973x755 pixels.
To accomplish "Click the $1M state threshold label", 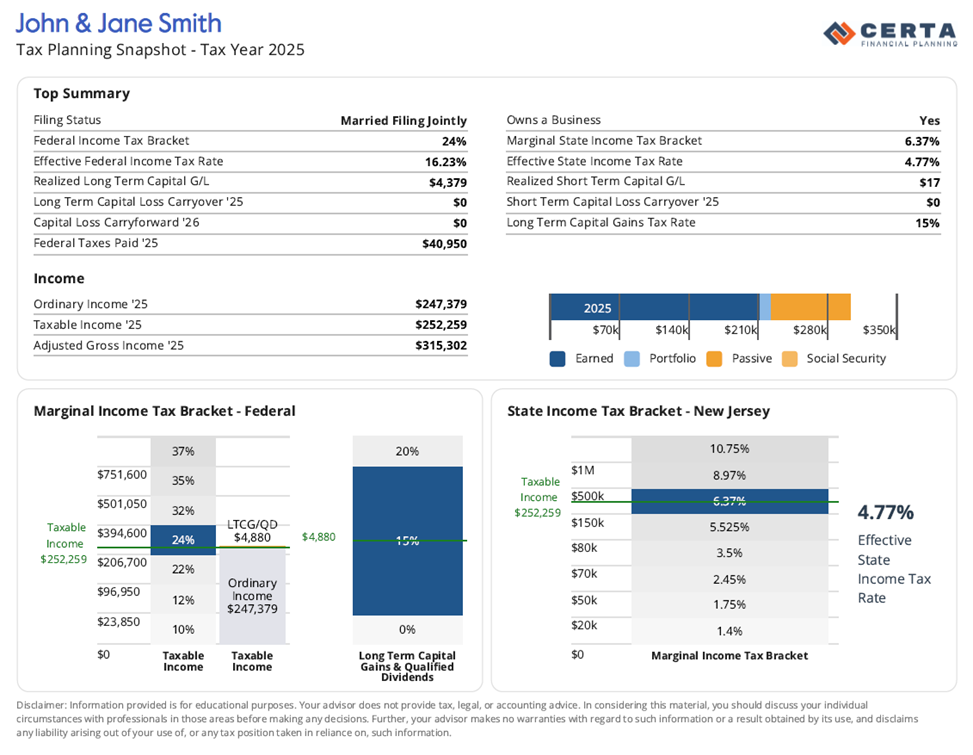I will click(x=583, y=470).
